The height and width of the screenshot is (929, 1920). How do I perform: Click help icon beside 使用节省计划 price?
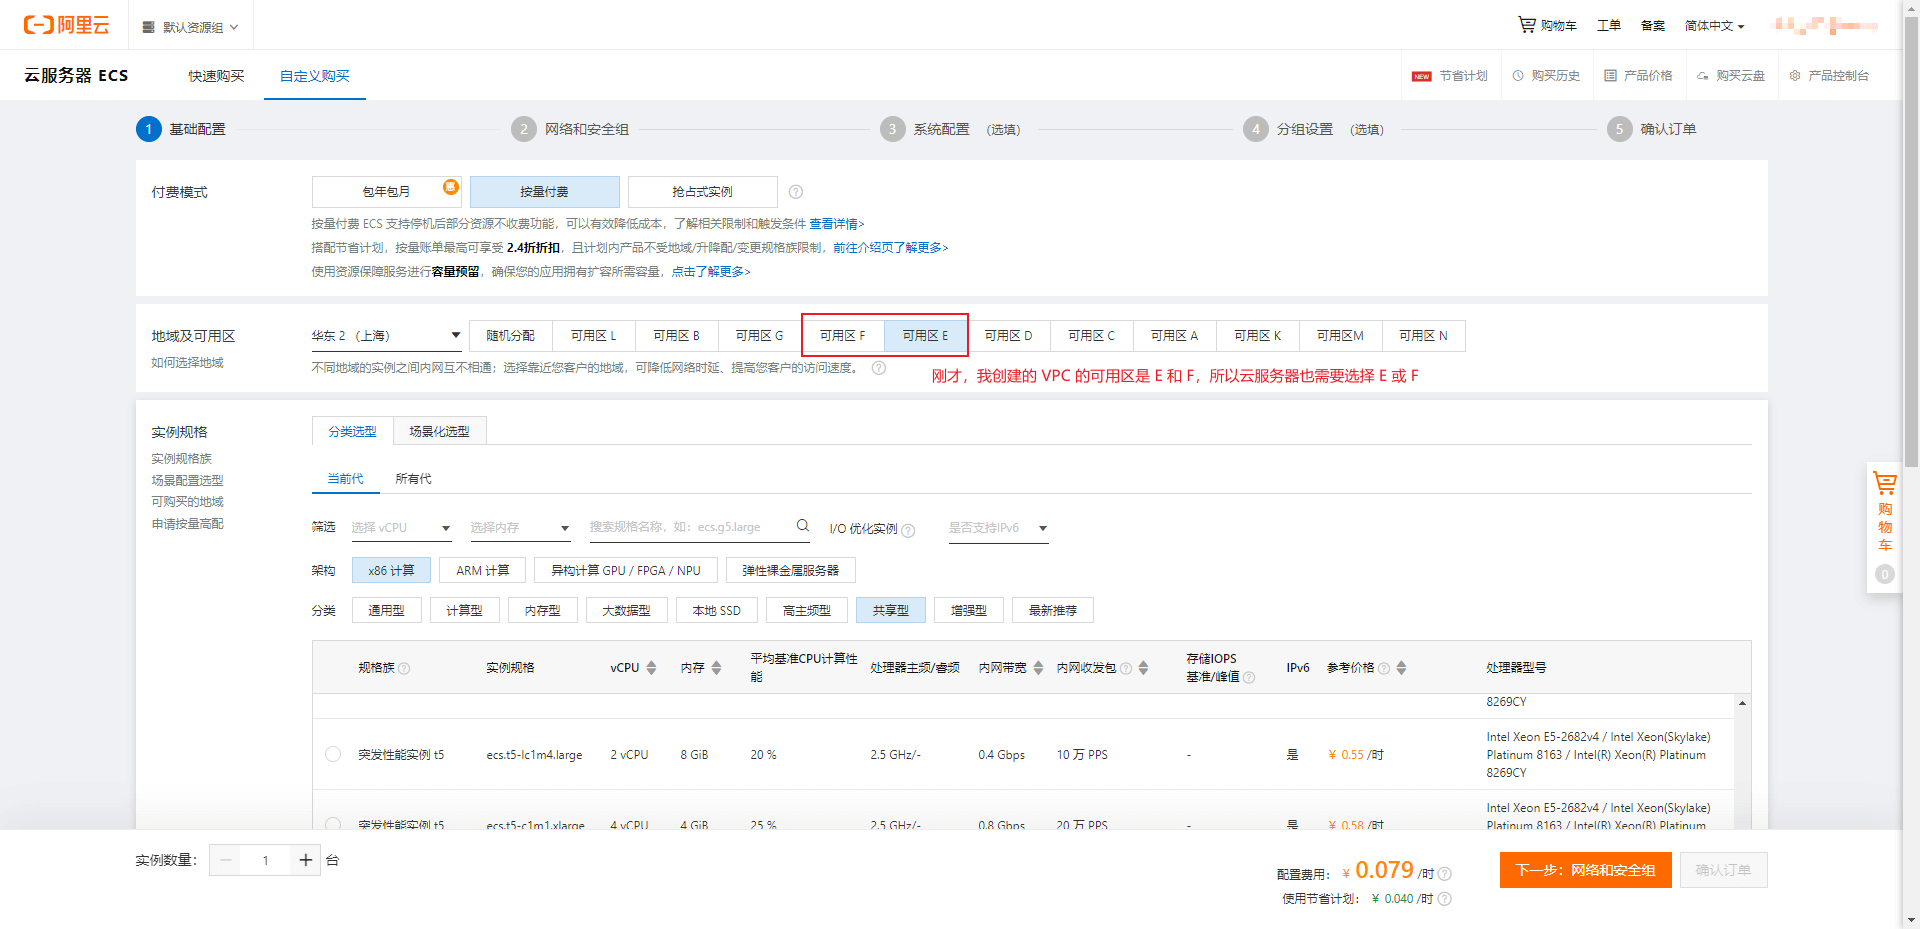point(1444,899)
